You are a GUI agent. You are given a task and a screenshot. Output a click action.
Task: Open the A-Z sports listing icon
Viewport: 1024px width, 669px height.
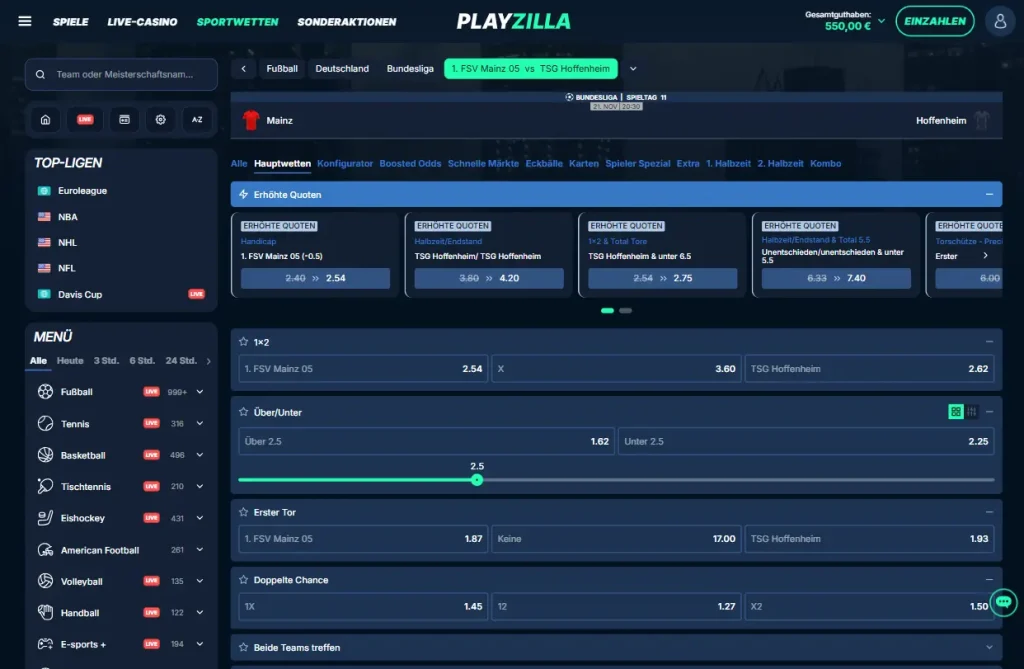[x=197, y=119]
